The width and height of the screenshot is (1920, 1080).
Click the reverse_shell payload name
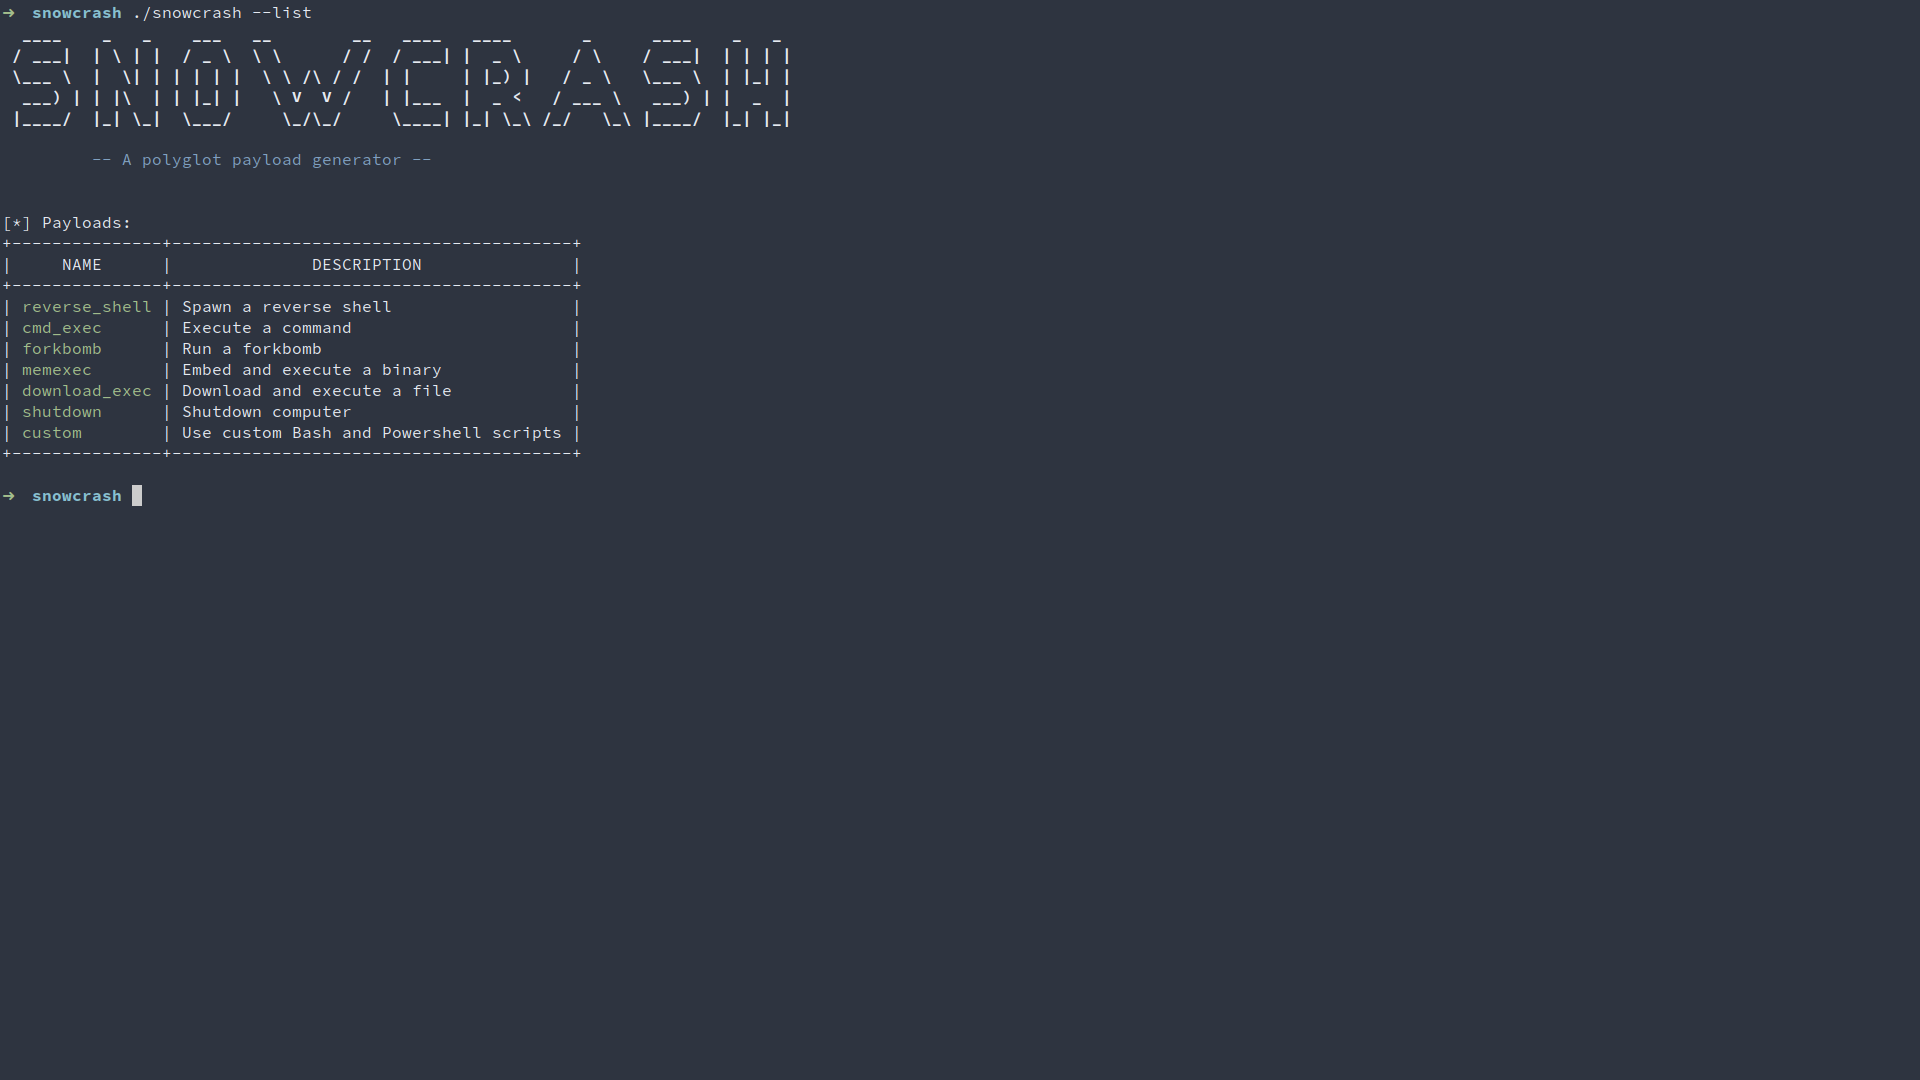tap(87, 307)
